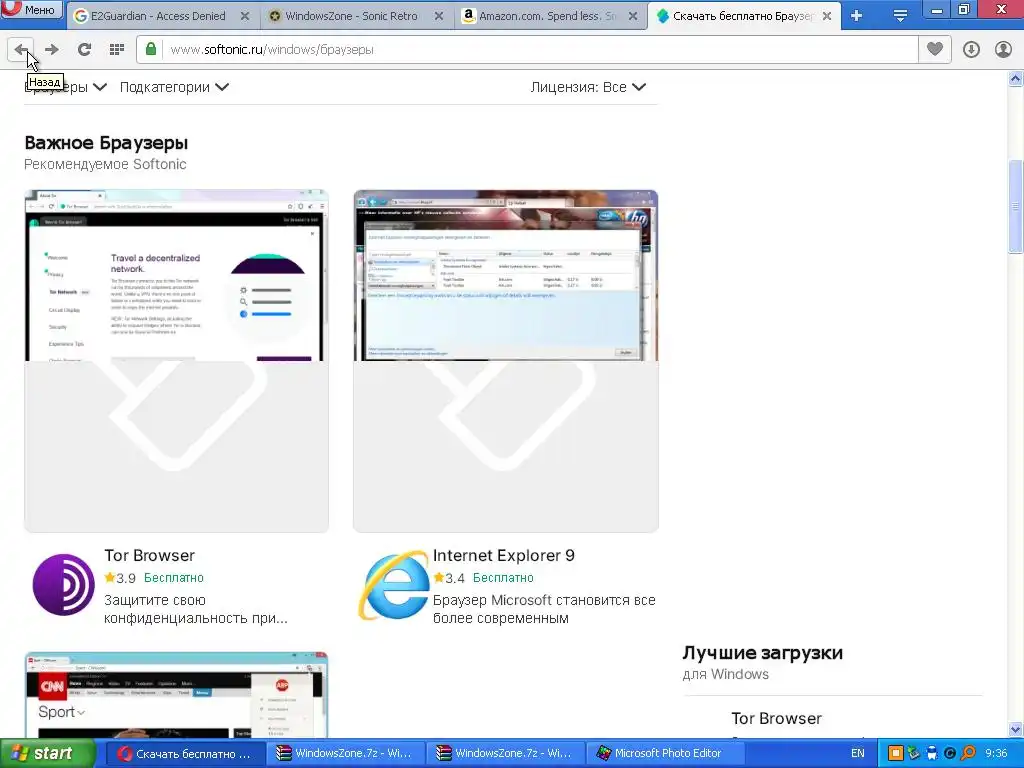
Task: Open Tor Browser in Лучшие загрузки list
Action: [x=776, y=718]
